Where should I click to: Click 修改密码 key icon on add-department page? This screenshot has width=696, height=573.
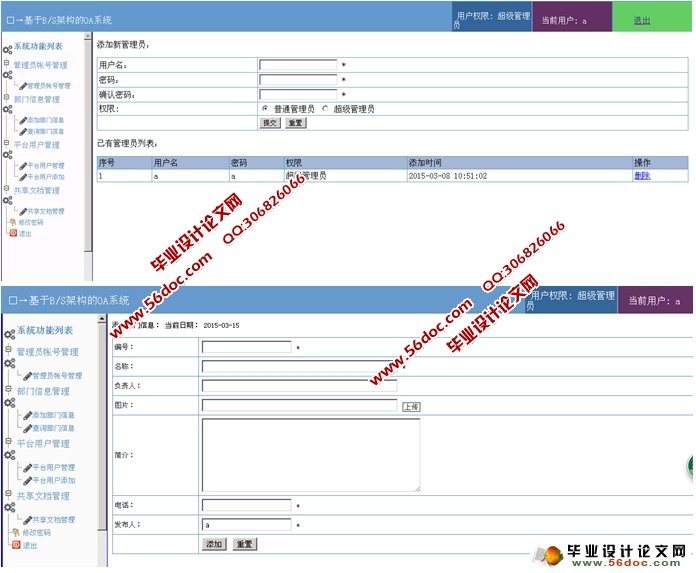(x=16, y=532)
